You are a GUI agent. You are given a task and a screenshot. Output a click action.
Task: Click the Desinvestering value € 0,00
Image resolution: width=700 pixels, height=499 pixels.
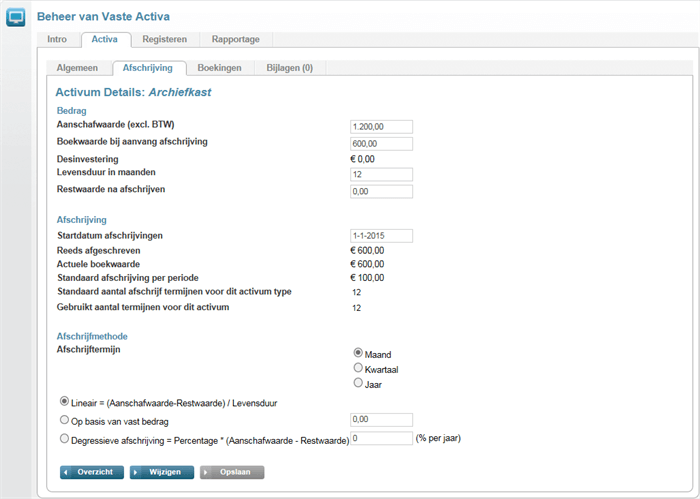click(362, 159)
